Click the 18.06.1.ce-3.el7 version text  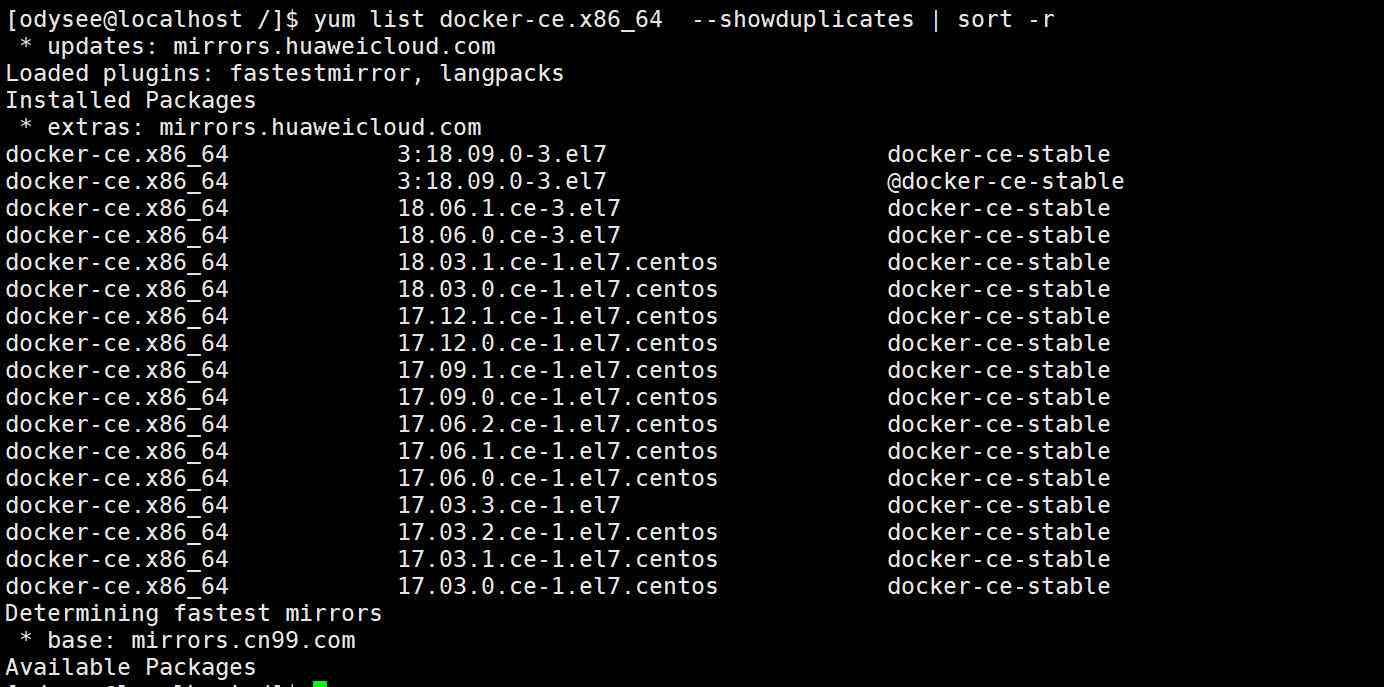[x=509, y=209]
